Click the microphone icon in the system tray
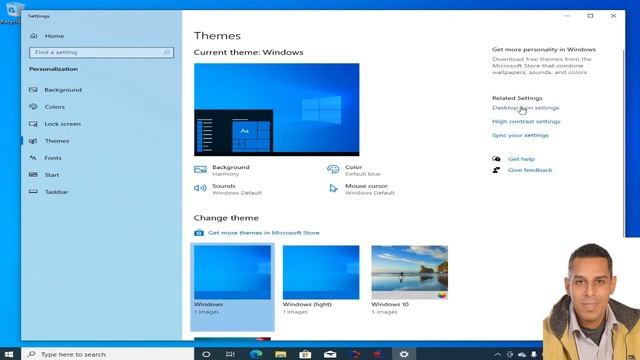This screenshot has height=360, width=640. click(534, 355)
